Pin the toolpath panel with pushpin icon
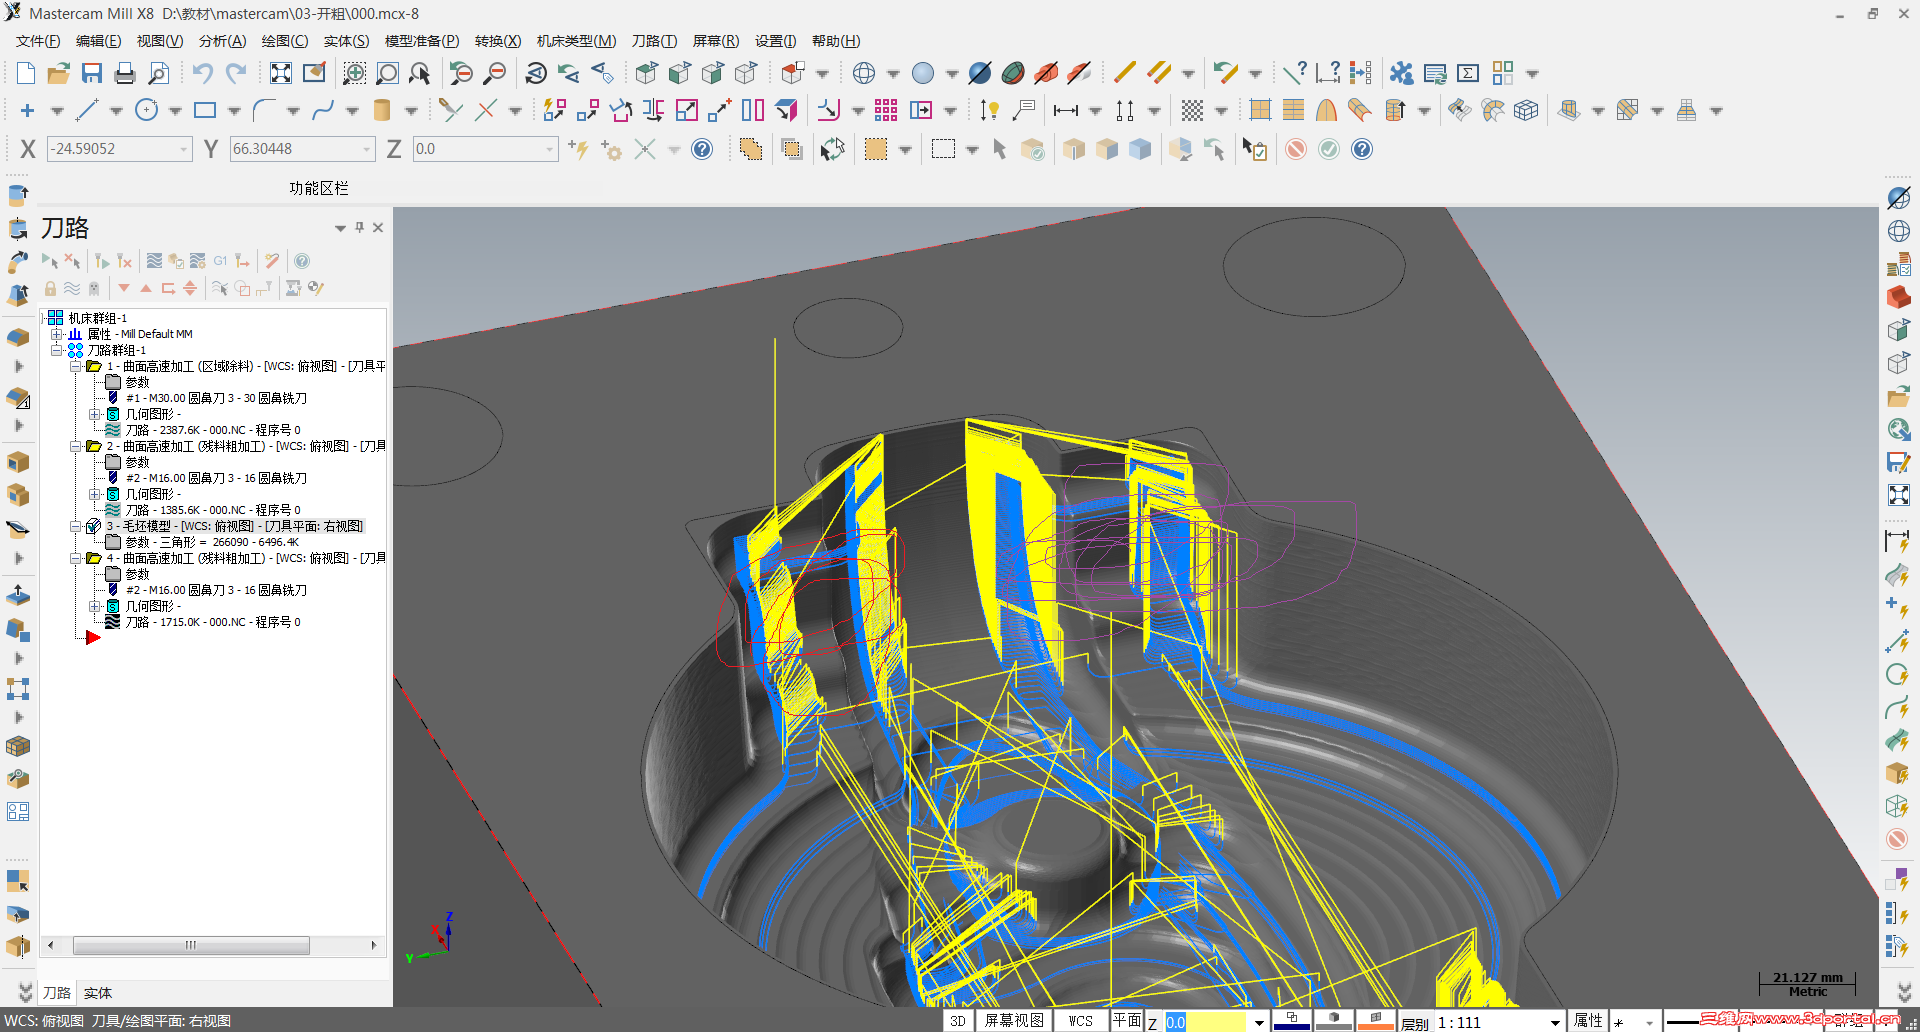The height and width of the screenshot is (1032, 1920). point(360,228)
